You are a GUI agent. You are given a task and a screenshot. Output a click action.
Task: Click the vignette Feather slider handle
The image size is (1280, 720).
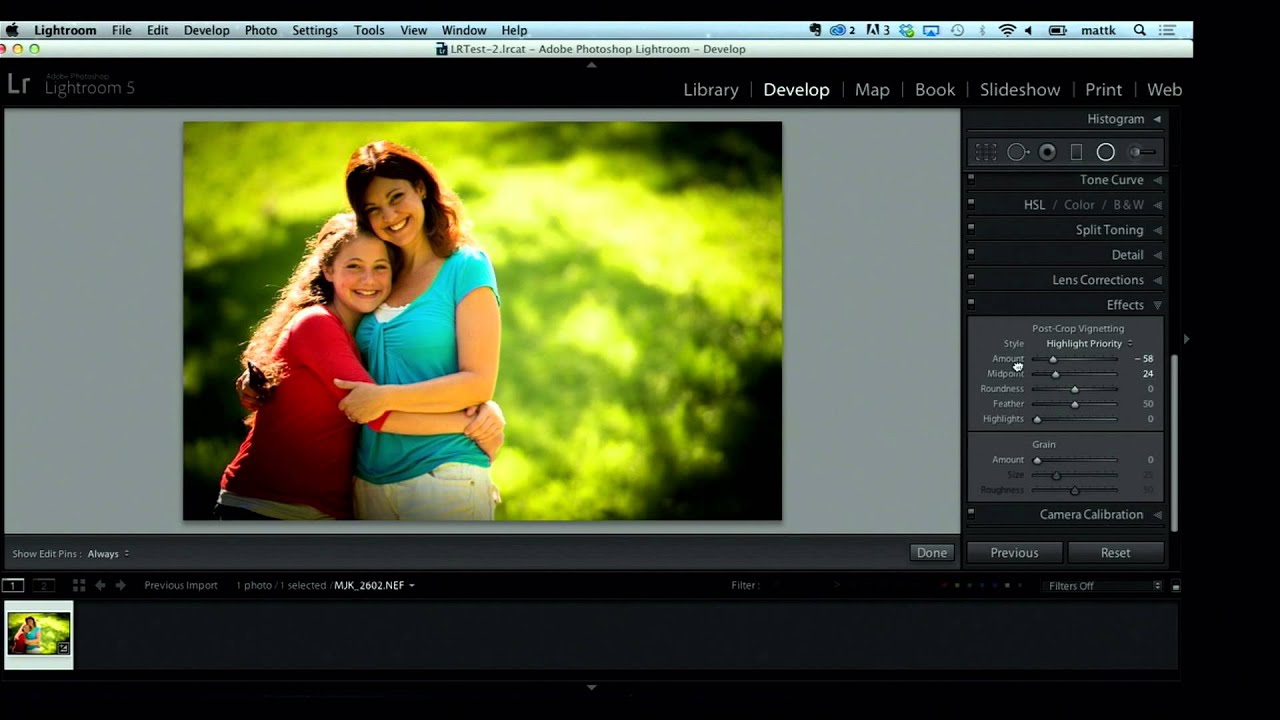click(x=1075, y=404)
